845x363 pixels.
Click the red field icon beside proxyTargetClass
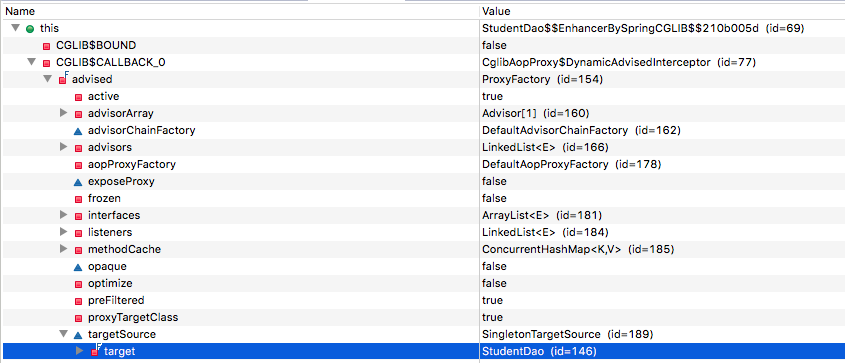(x=78, y=318)
